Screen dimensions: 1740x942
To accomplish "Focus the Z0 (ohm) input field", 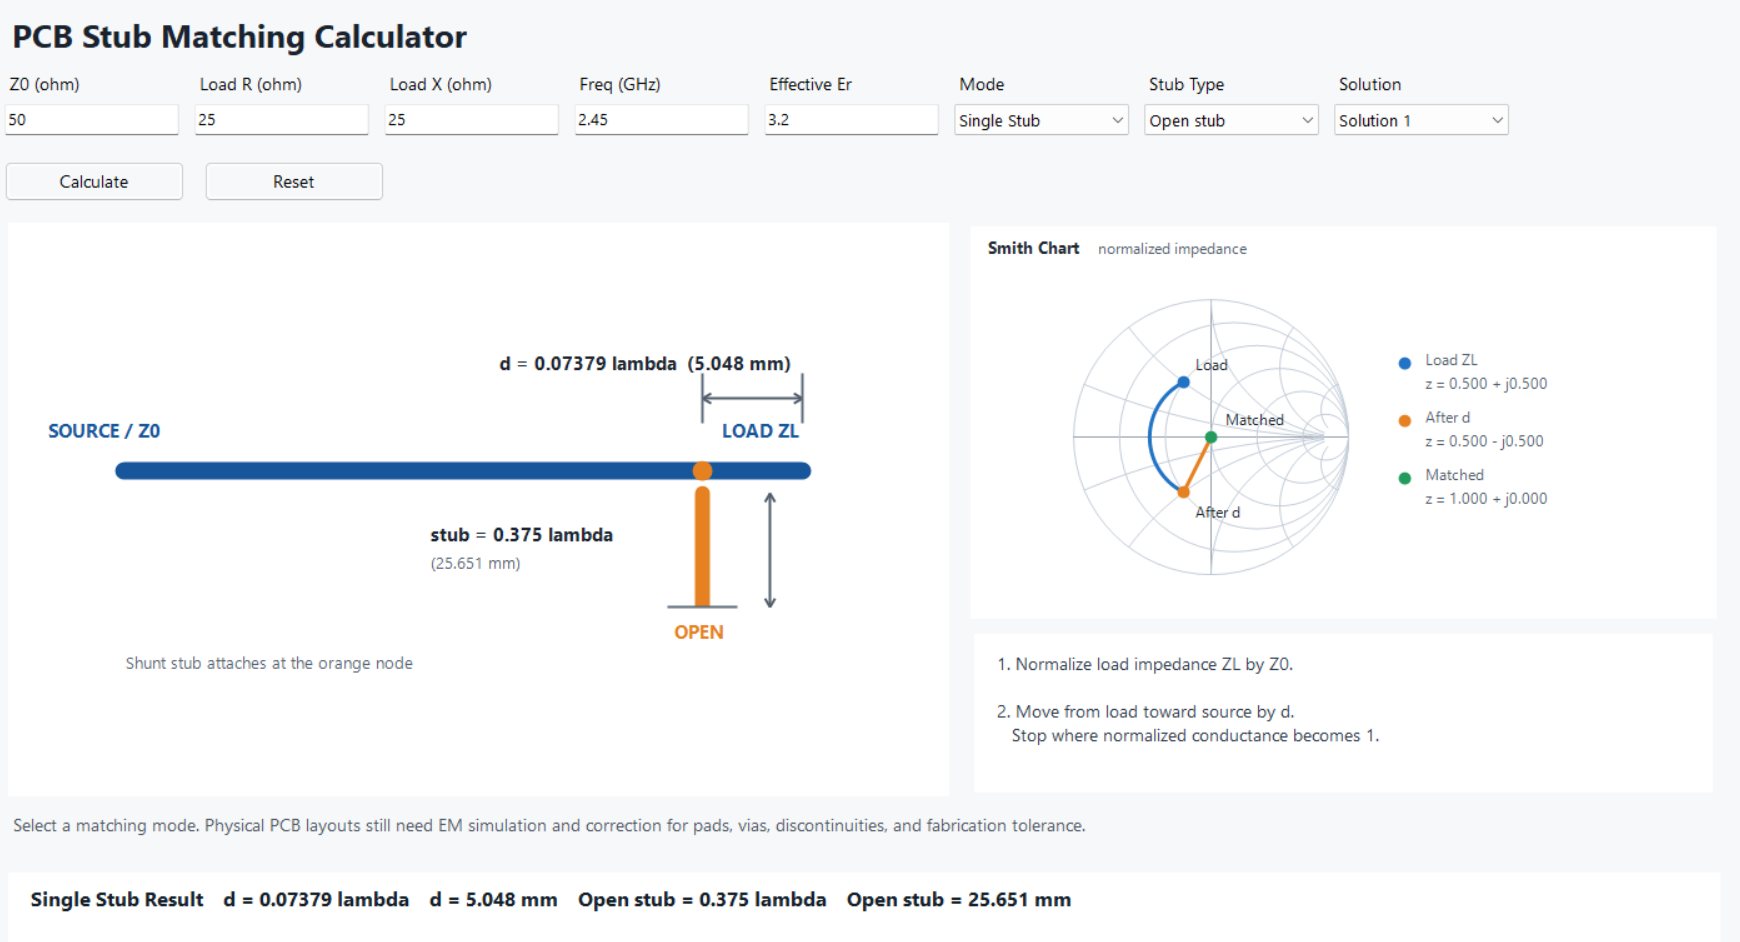I will (x=92, y=120).
